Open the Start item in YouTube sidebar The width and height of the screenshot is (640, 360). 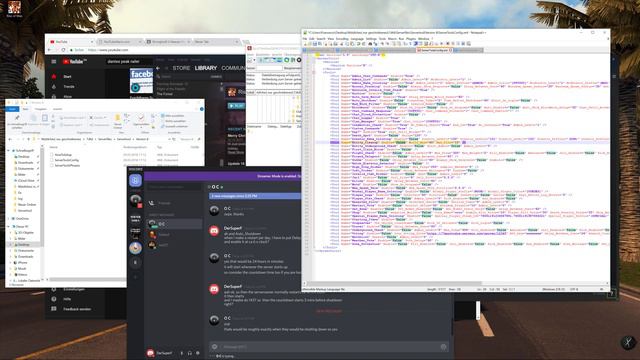pos(67,76)
